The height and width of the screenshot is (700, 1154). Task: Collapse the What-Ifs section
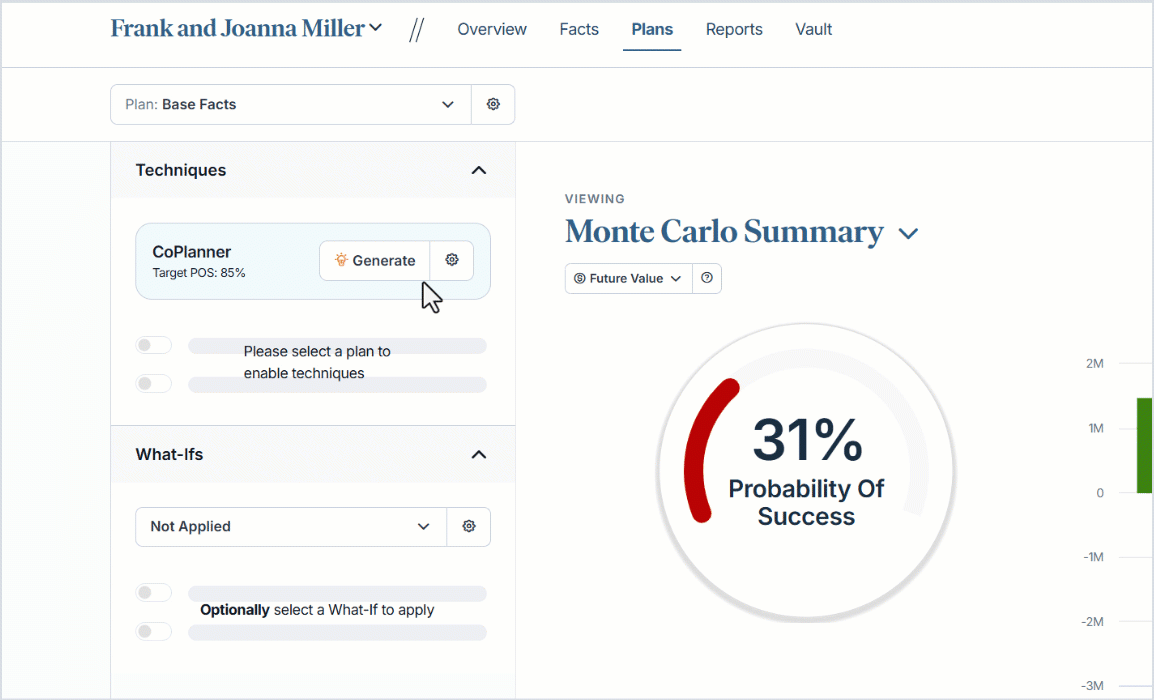[478, 454]
